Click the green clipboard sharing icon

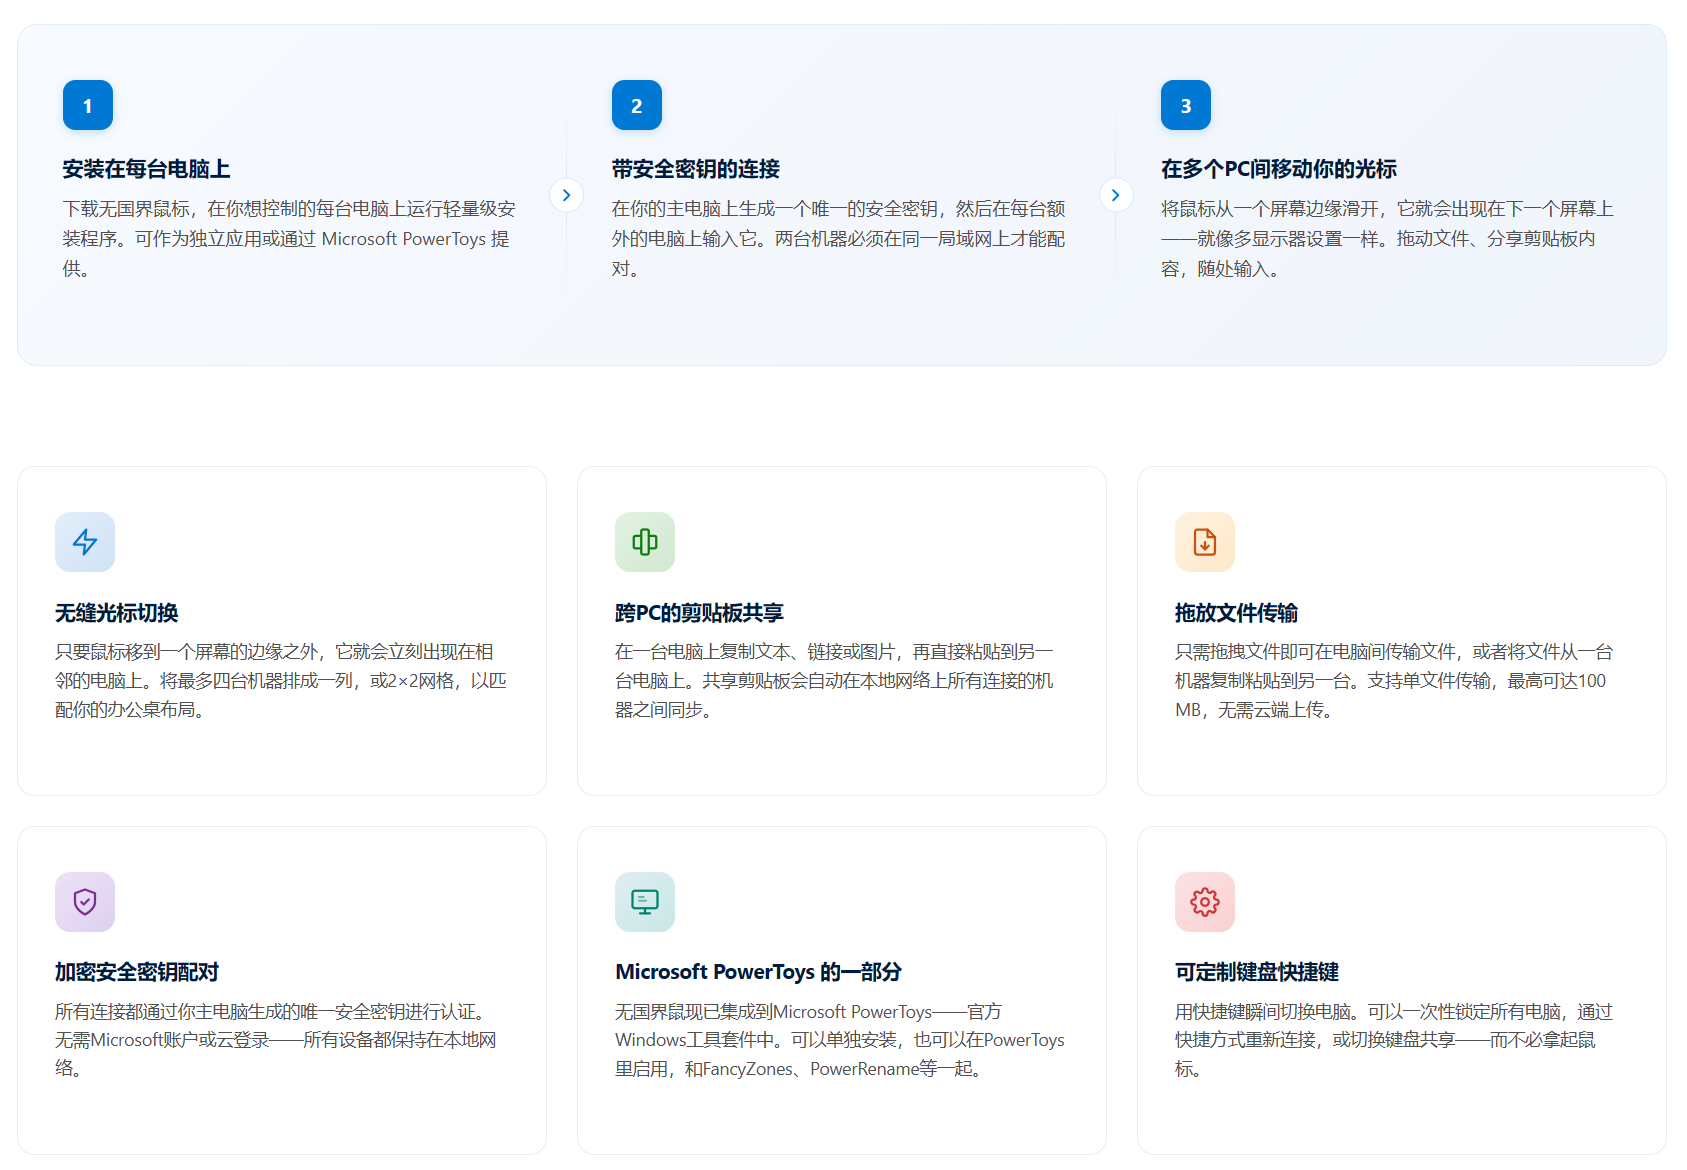[x=645, y=542]
